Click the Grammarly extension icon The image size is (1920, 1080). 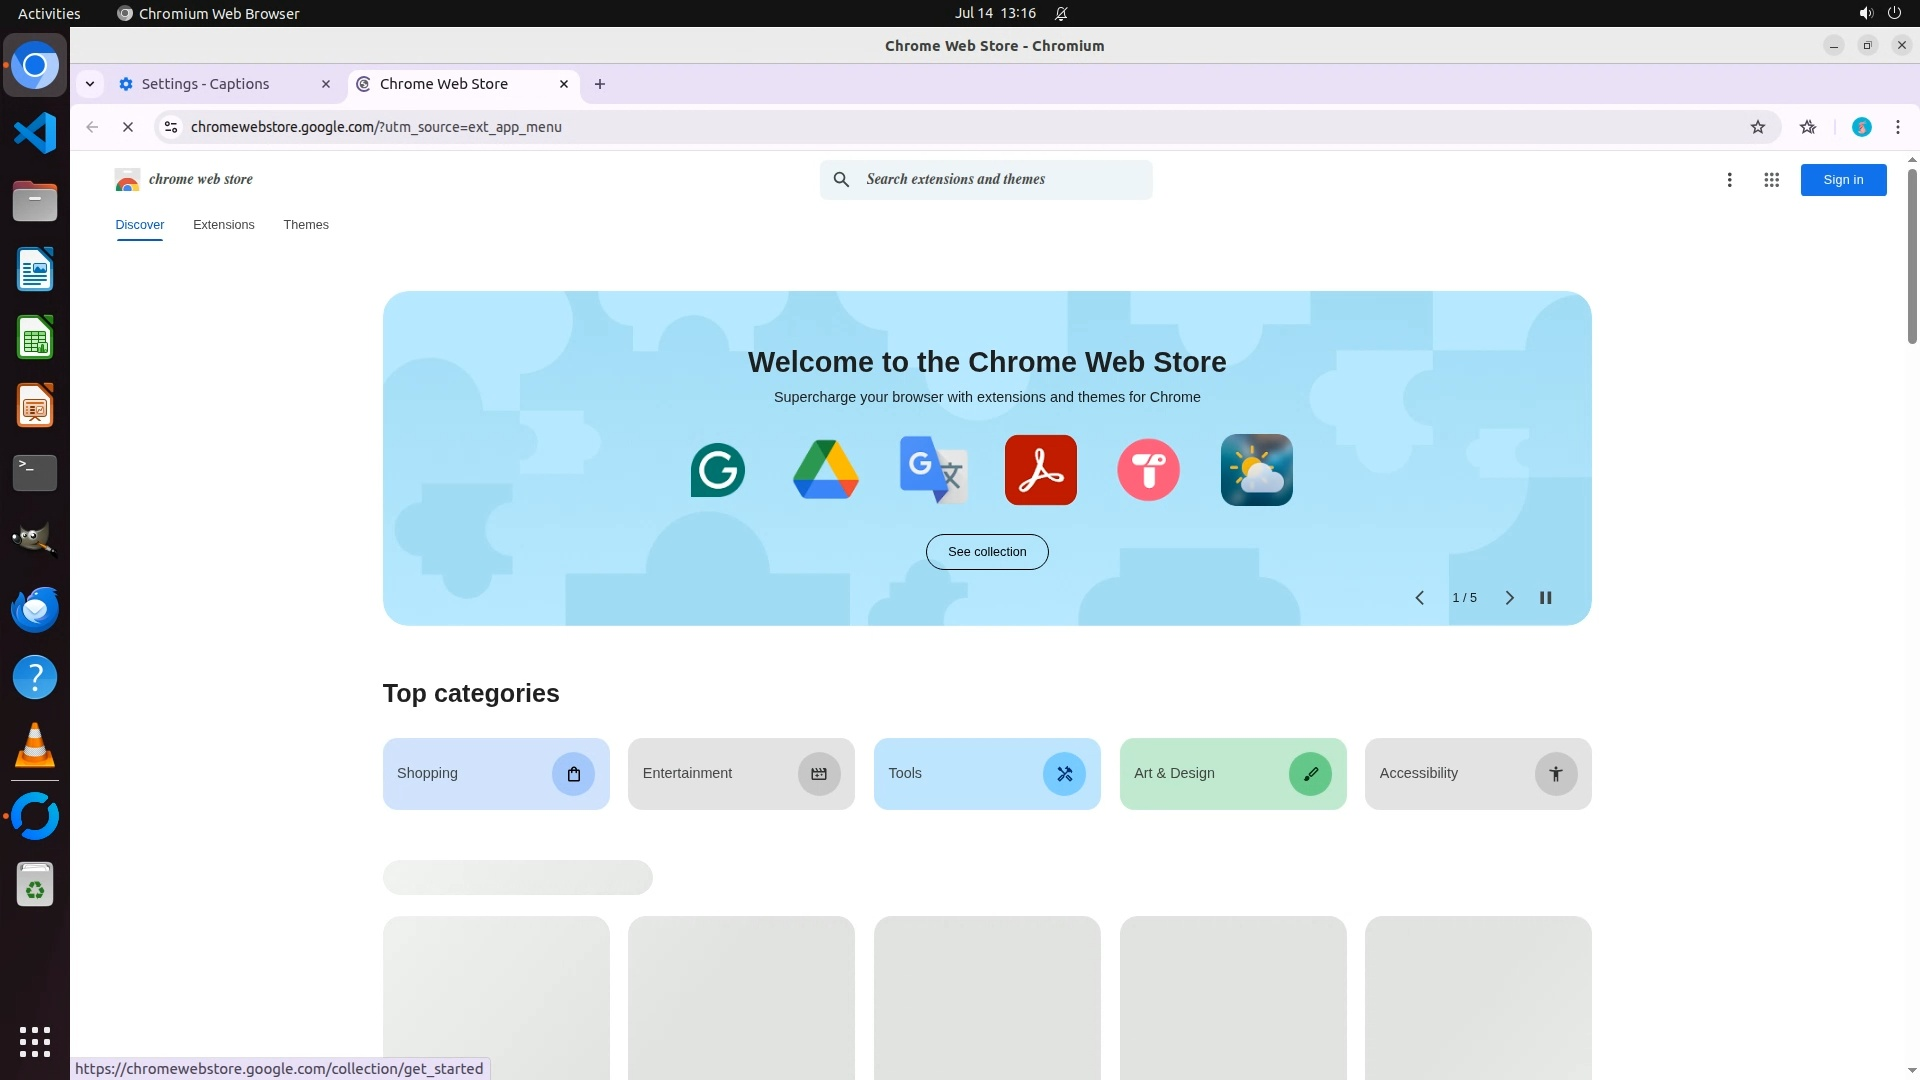(x=717, y=470)
